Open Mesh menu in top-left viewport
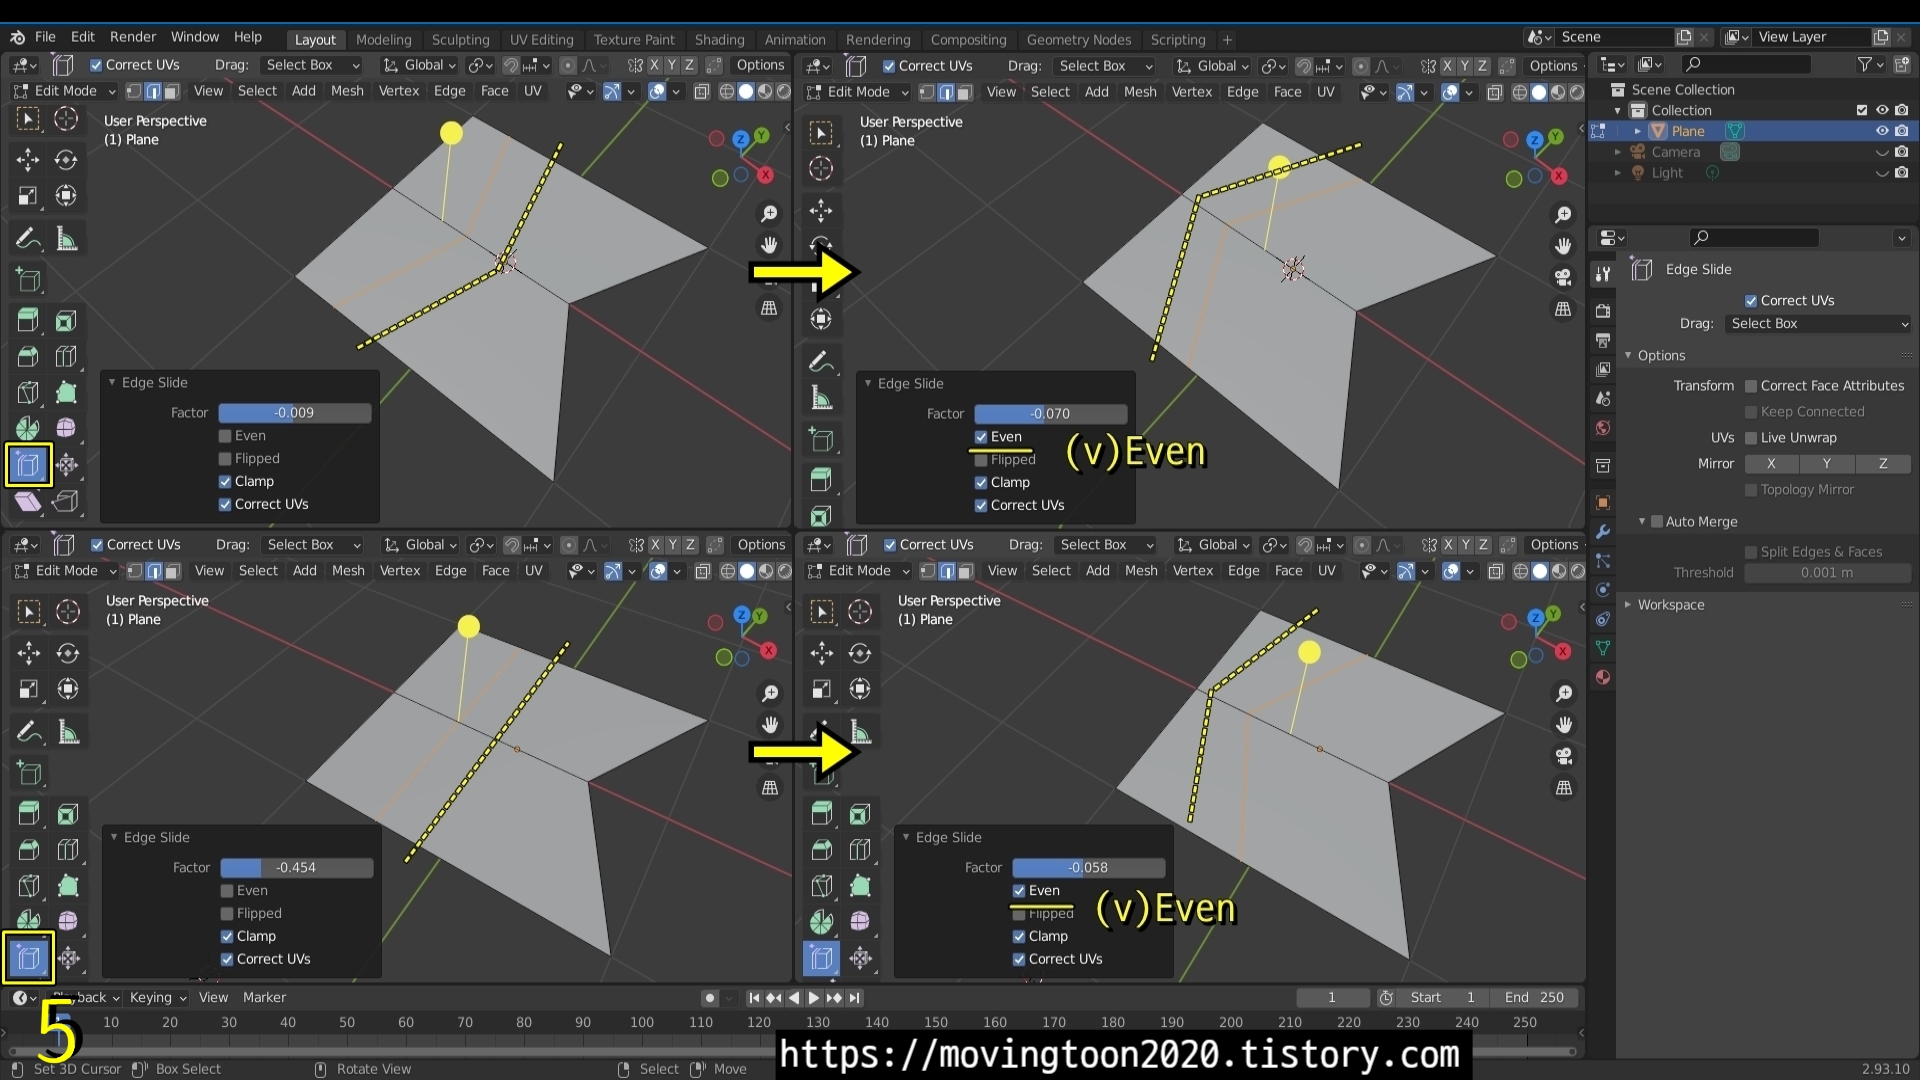 click(x=347, y=91)
